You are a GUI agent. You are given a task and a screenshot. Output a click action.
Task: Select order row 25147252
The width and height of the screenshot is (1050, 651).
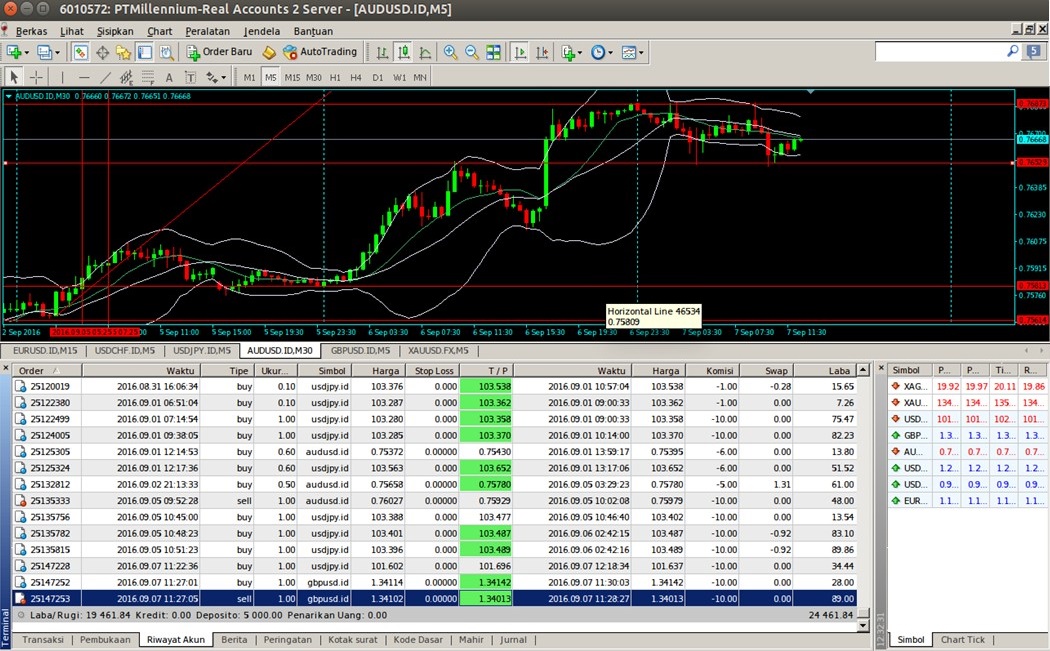434,583
